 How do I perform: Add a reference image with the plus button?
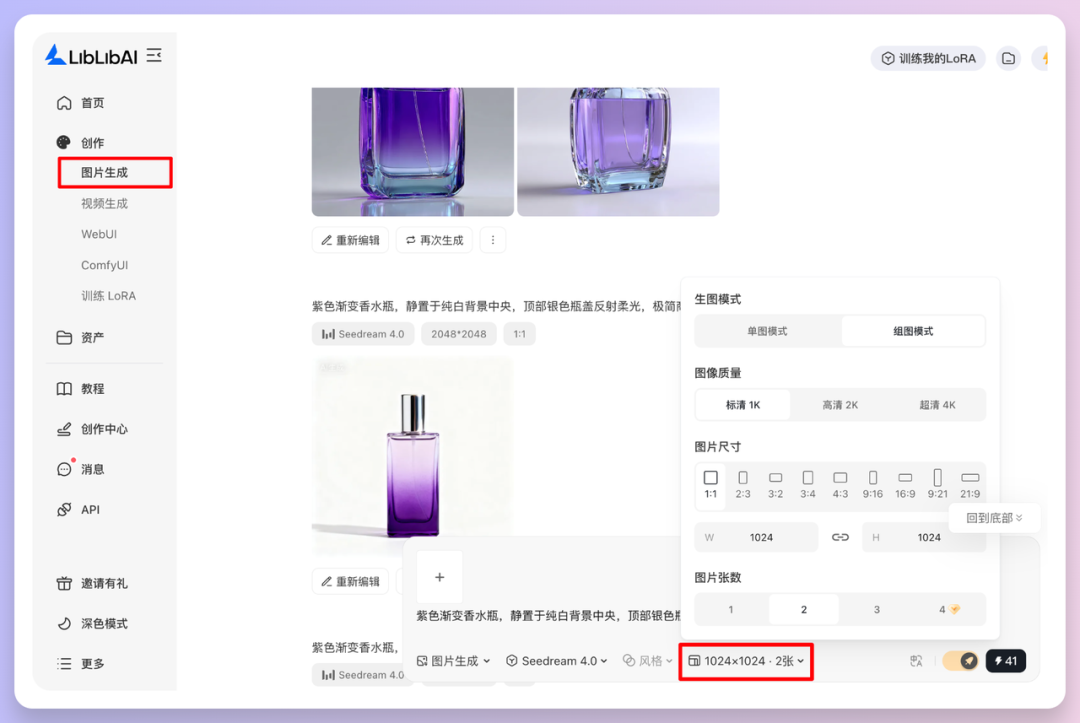439,577
